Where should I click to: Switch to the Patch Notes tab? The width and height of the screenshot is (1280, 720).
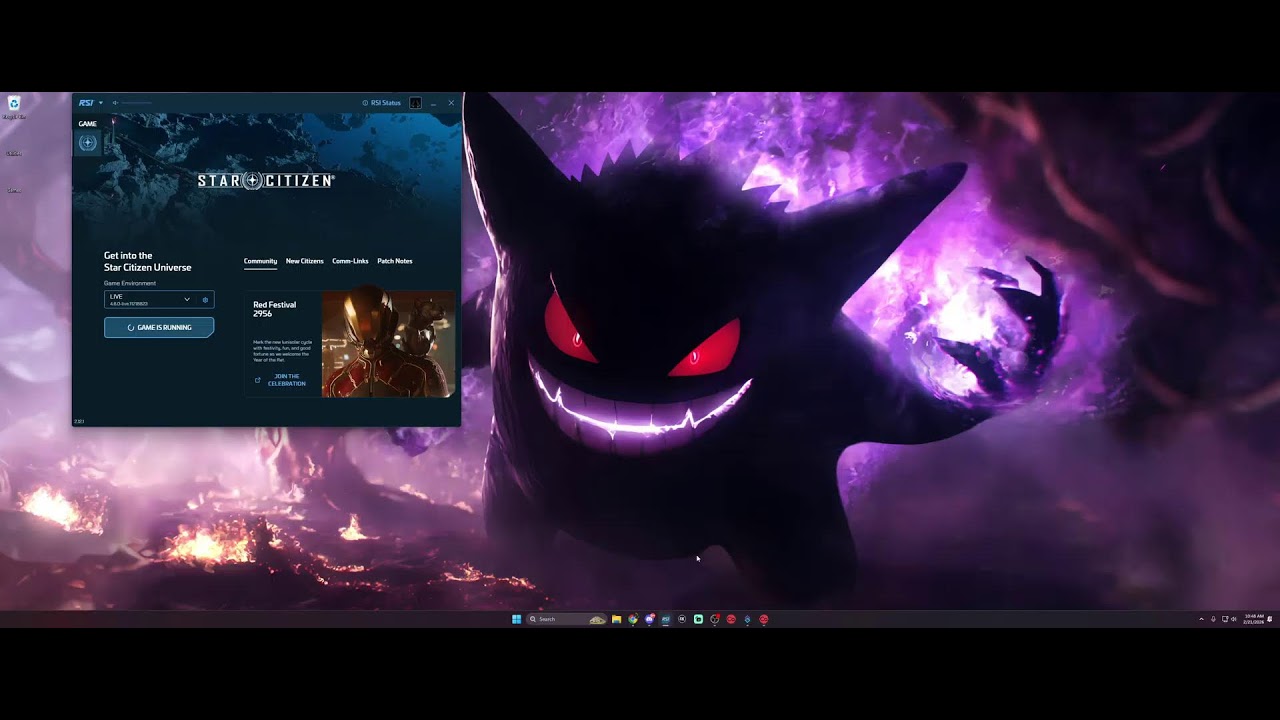click(395, 261)
